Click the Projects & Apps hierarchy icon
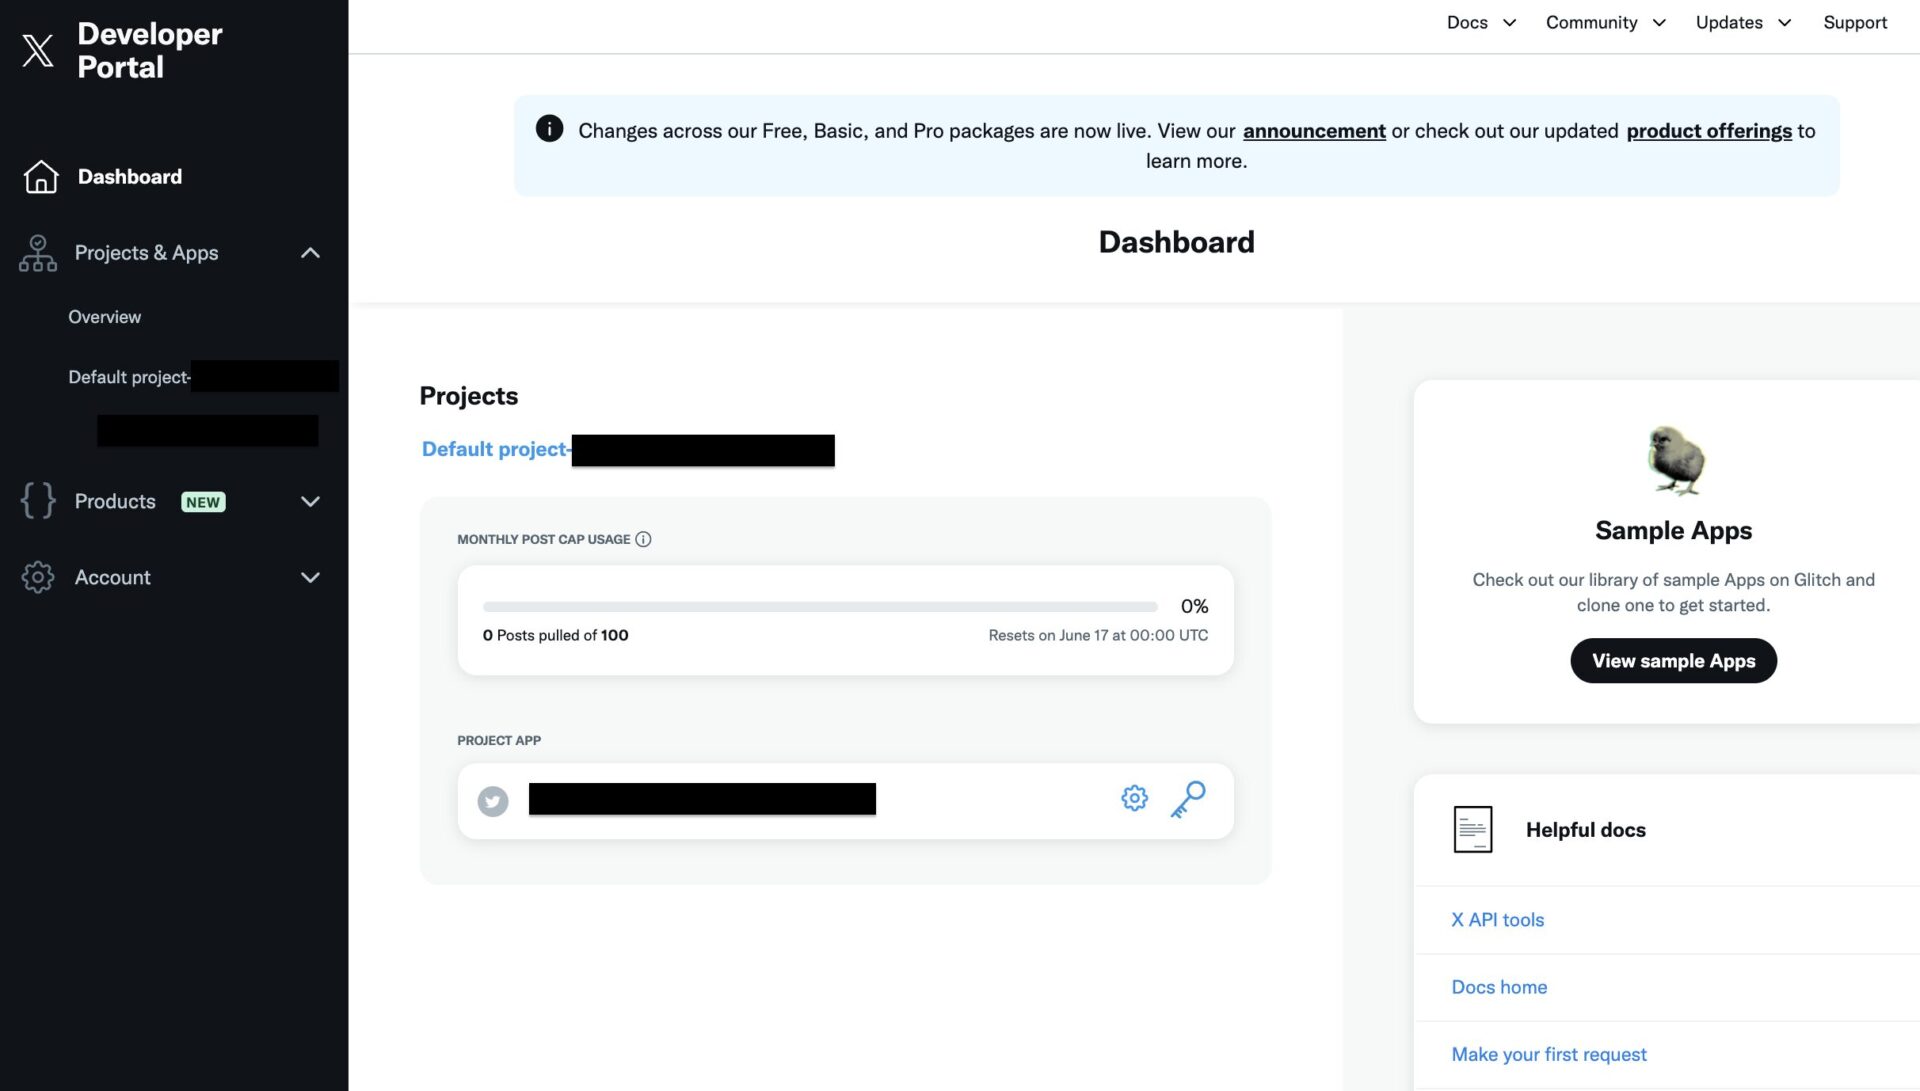Viewport: 1920px width, 1091px height. [x=38, y=253]
